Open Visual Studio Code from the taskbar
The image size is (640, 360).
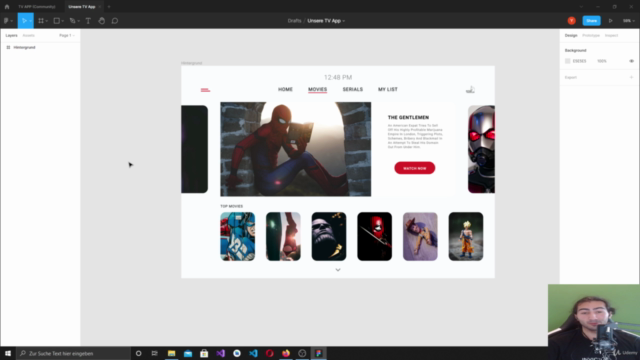[x=253, y=353]
